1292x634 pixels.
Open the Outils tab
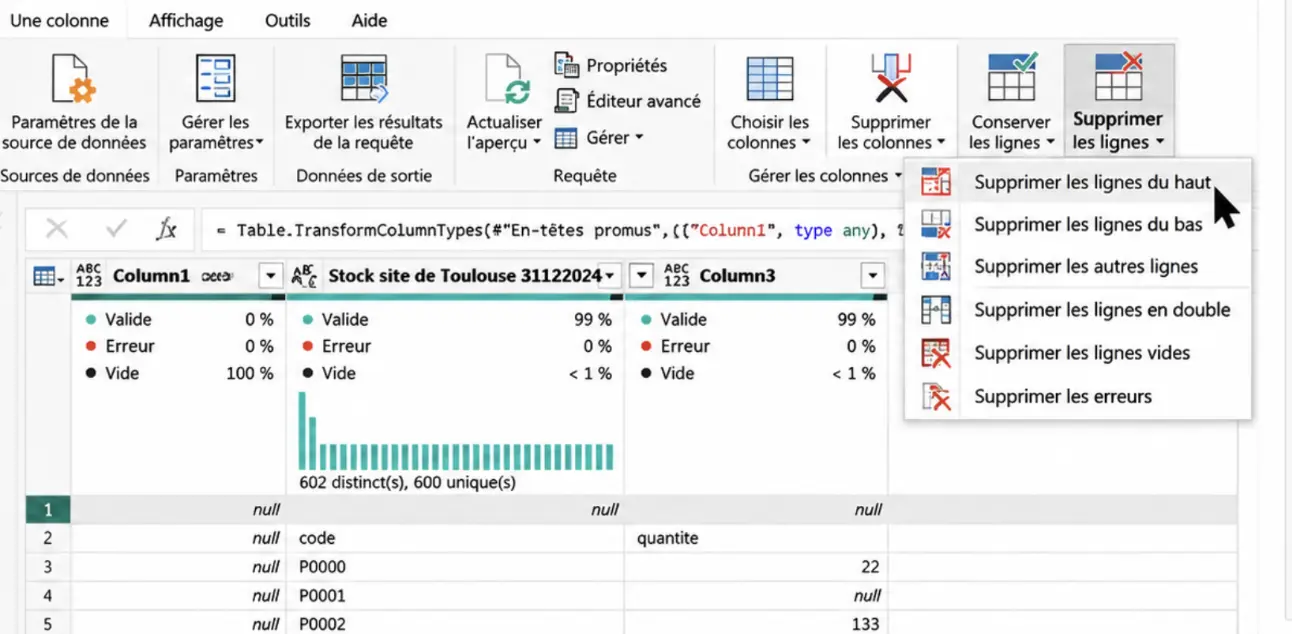(288, 20)
